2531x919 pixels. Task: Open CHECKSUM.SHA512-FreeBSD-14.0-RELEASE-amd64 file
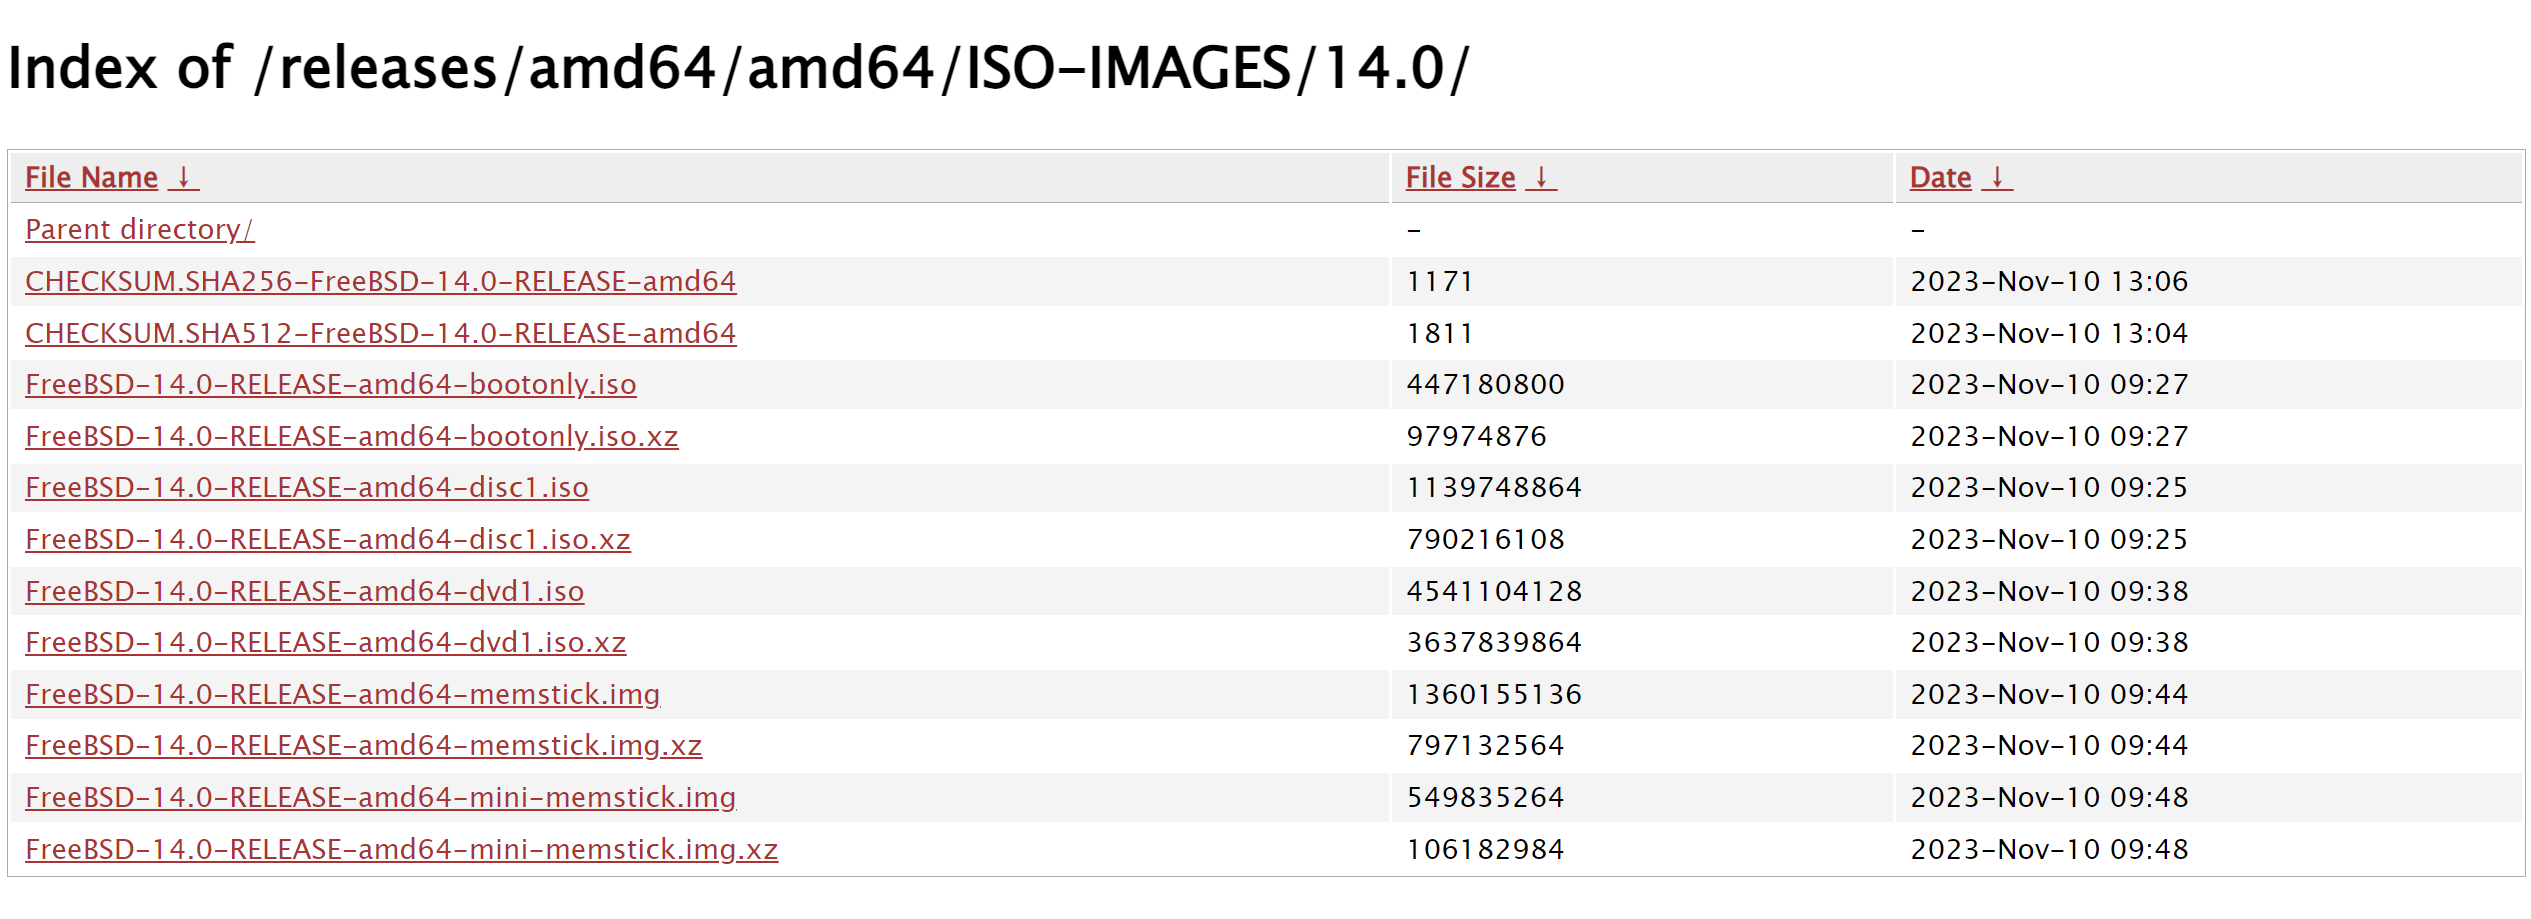coord(381,333)
